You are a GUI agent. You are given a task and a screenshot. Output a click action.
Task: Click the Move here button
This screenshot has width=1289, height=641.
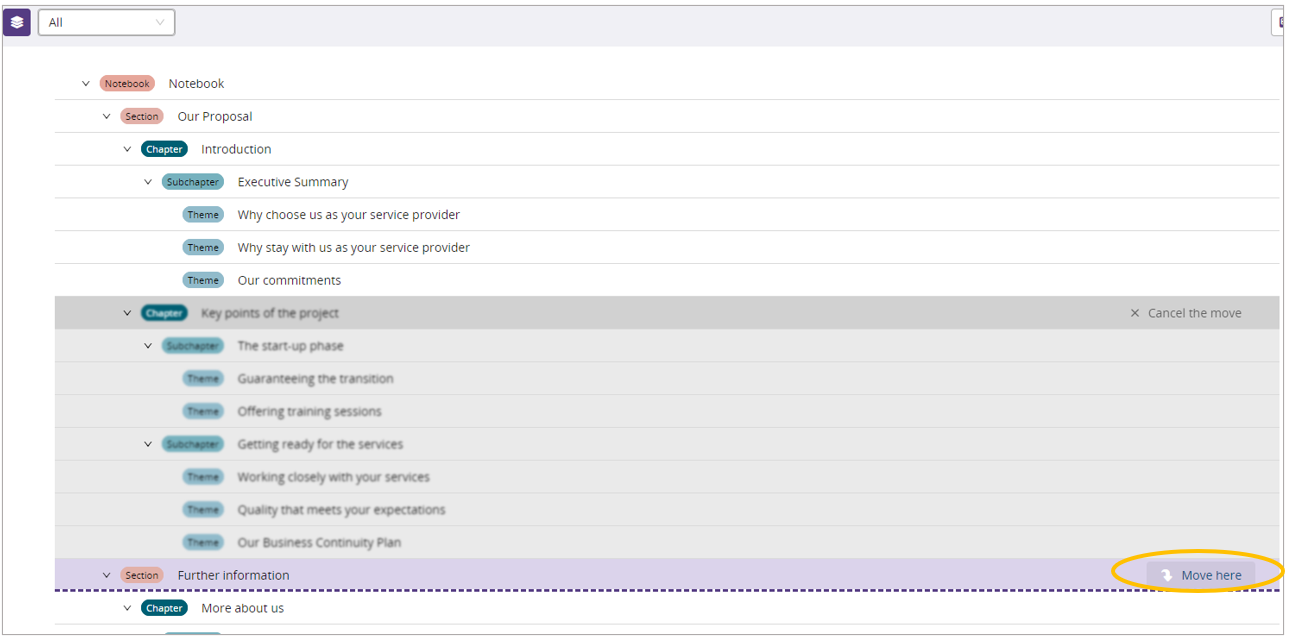click(x=1200, y=575)
